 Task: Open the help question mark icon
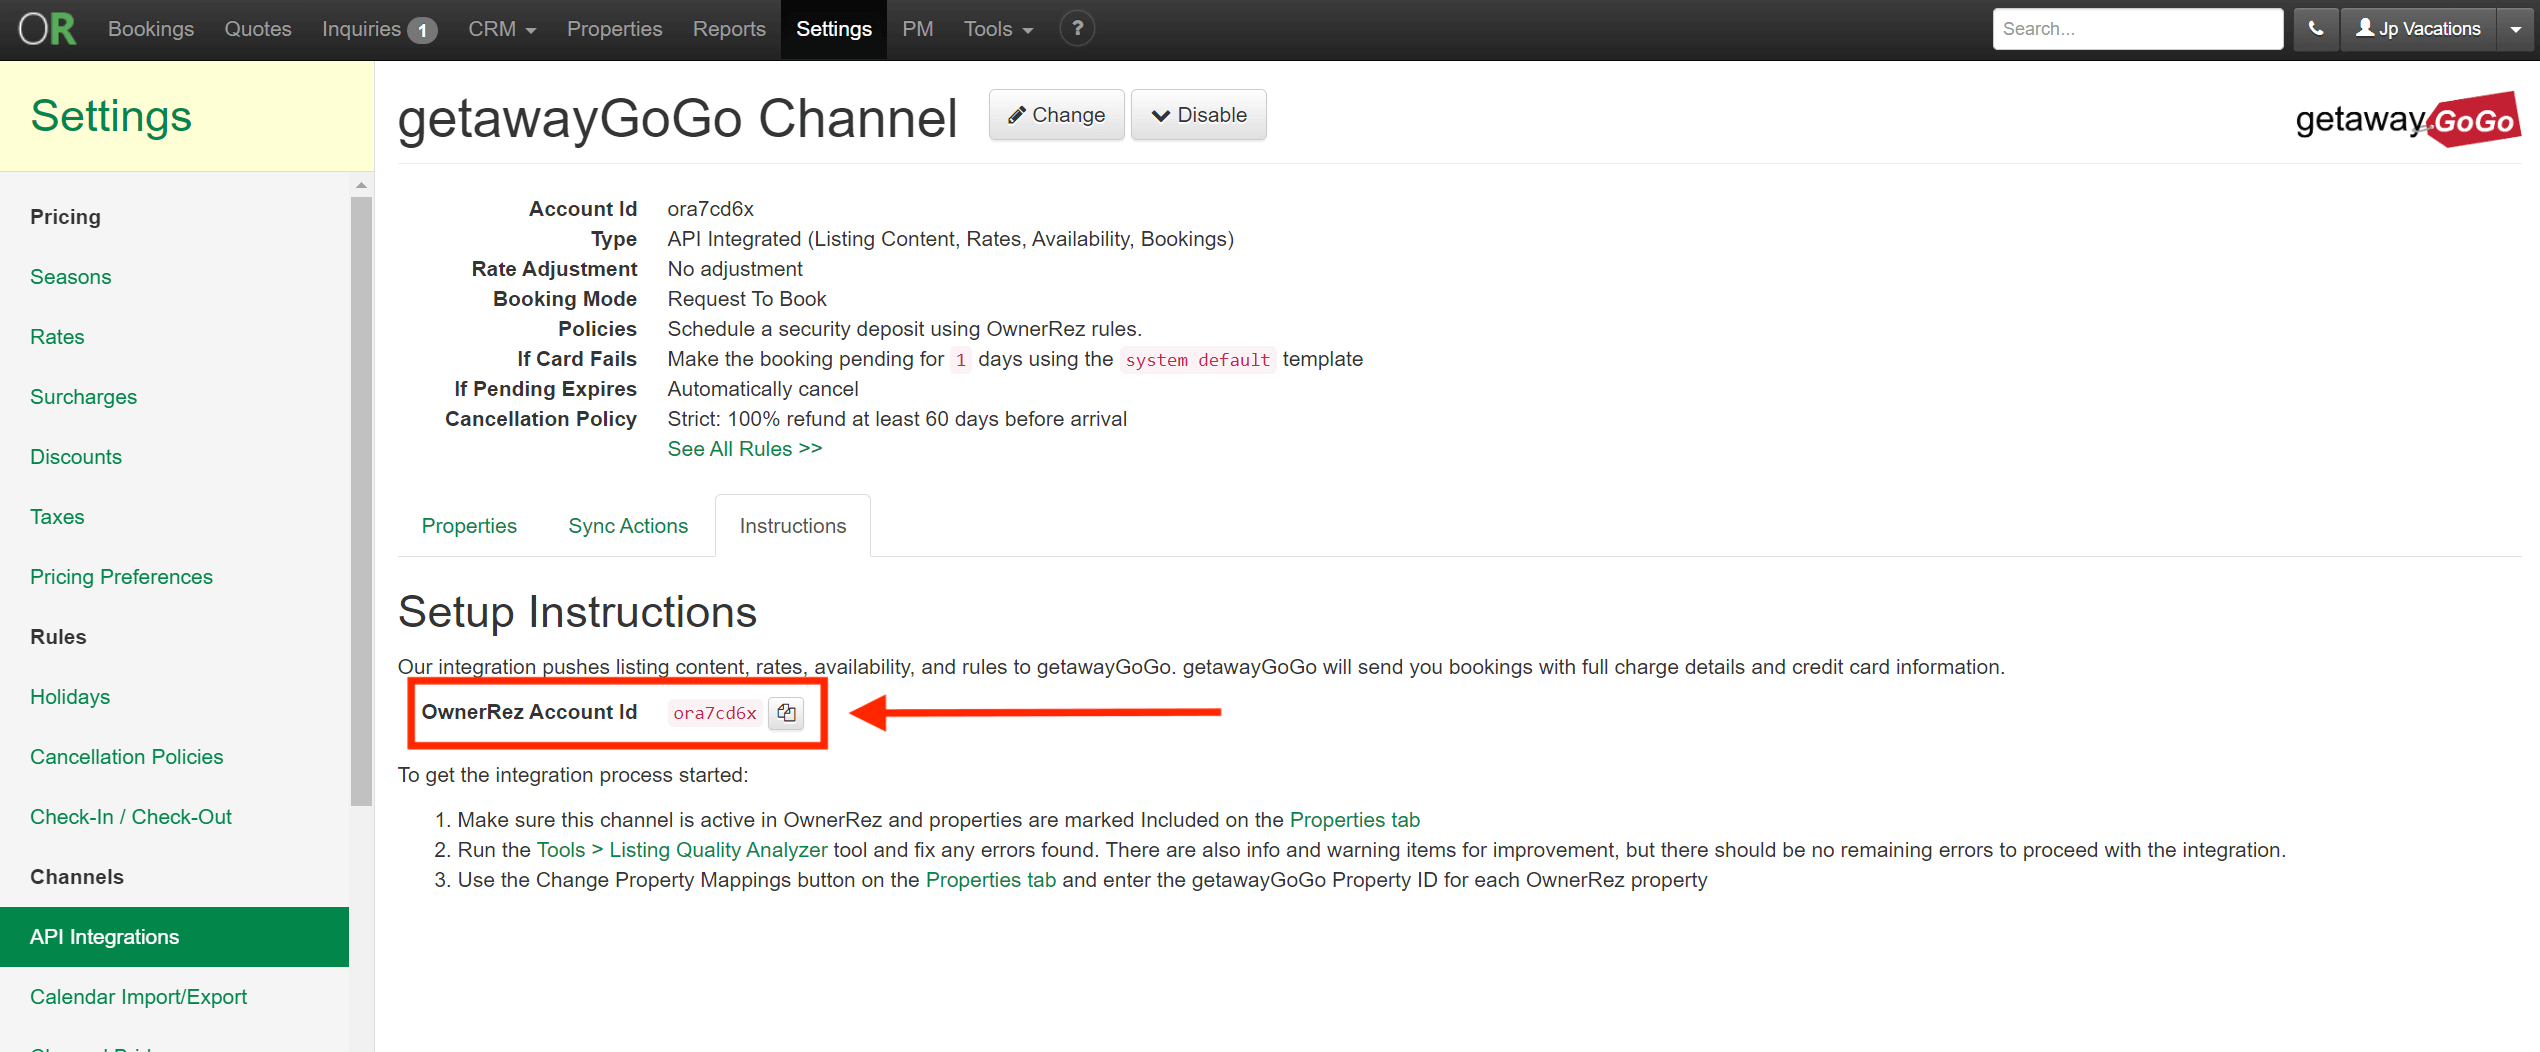pos(1077,29)
